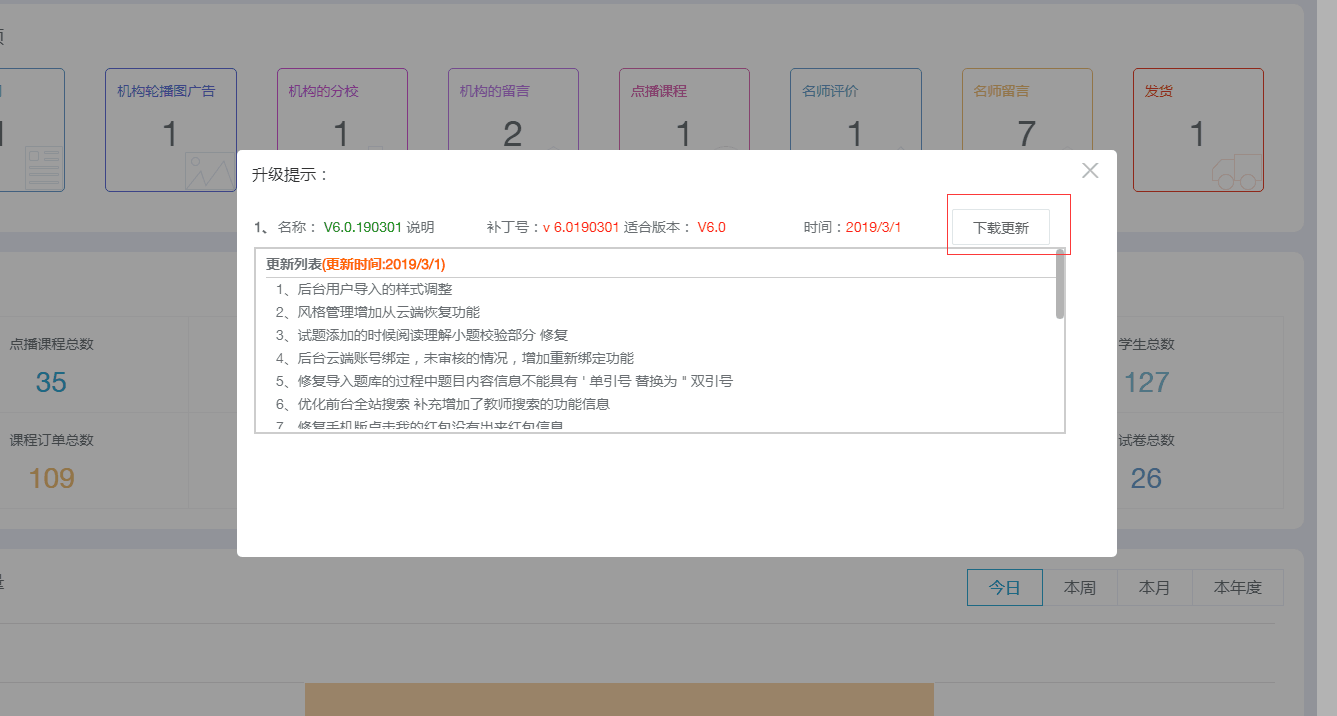Click the 试卷总数 value 26
The image size is (1337, 716).
[x=1146, y=478]
